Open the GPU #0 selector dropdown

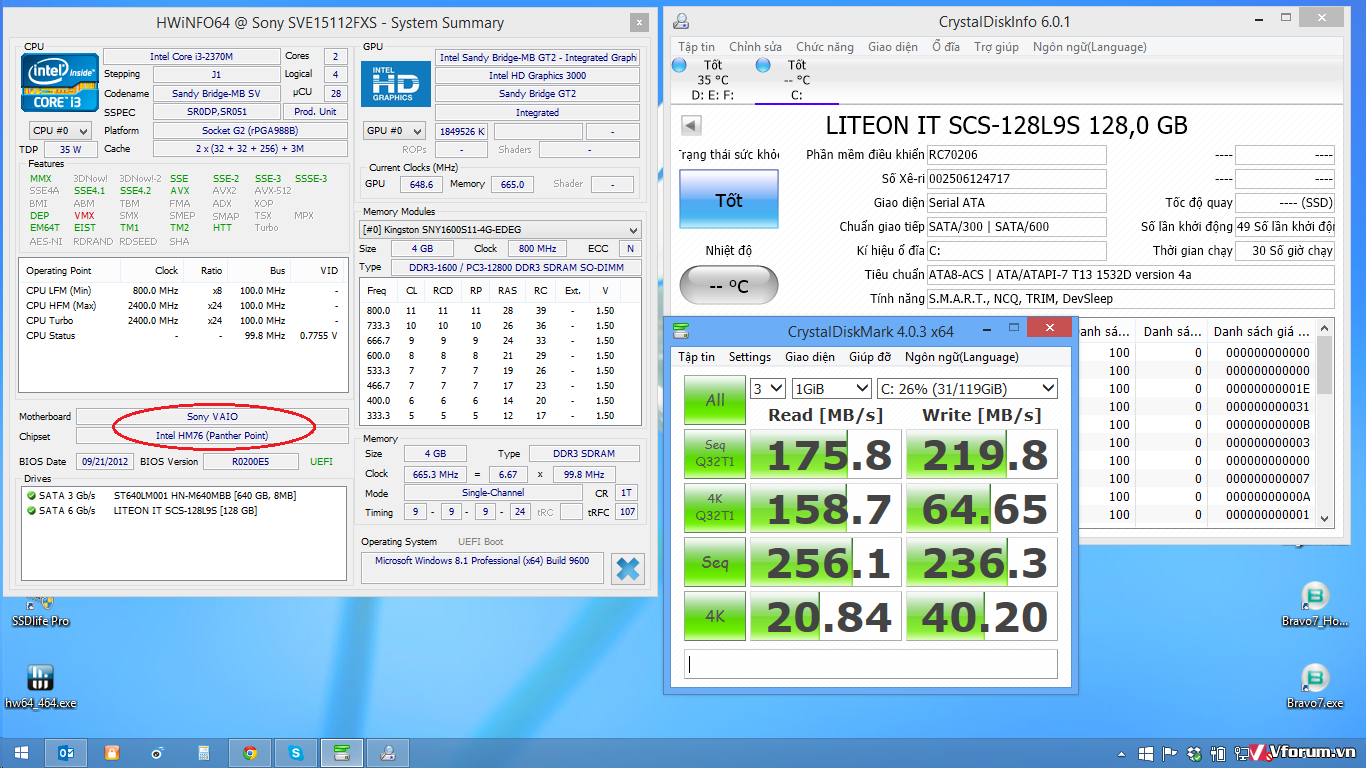tap(395, 131)
